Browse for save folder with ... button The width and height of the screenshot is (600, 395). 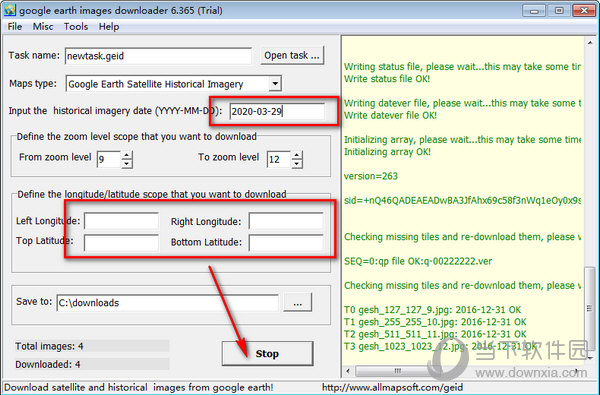(x=297, y=302)
